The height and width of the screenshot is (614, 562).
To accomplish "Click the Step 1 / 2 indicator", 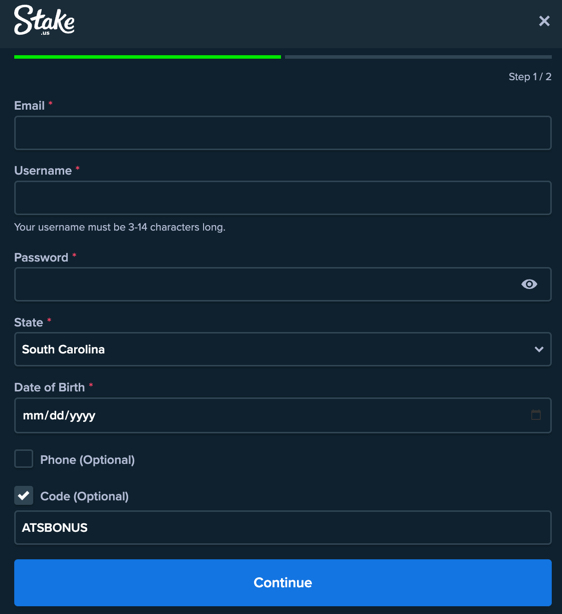I will (x=530, y=77).
